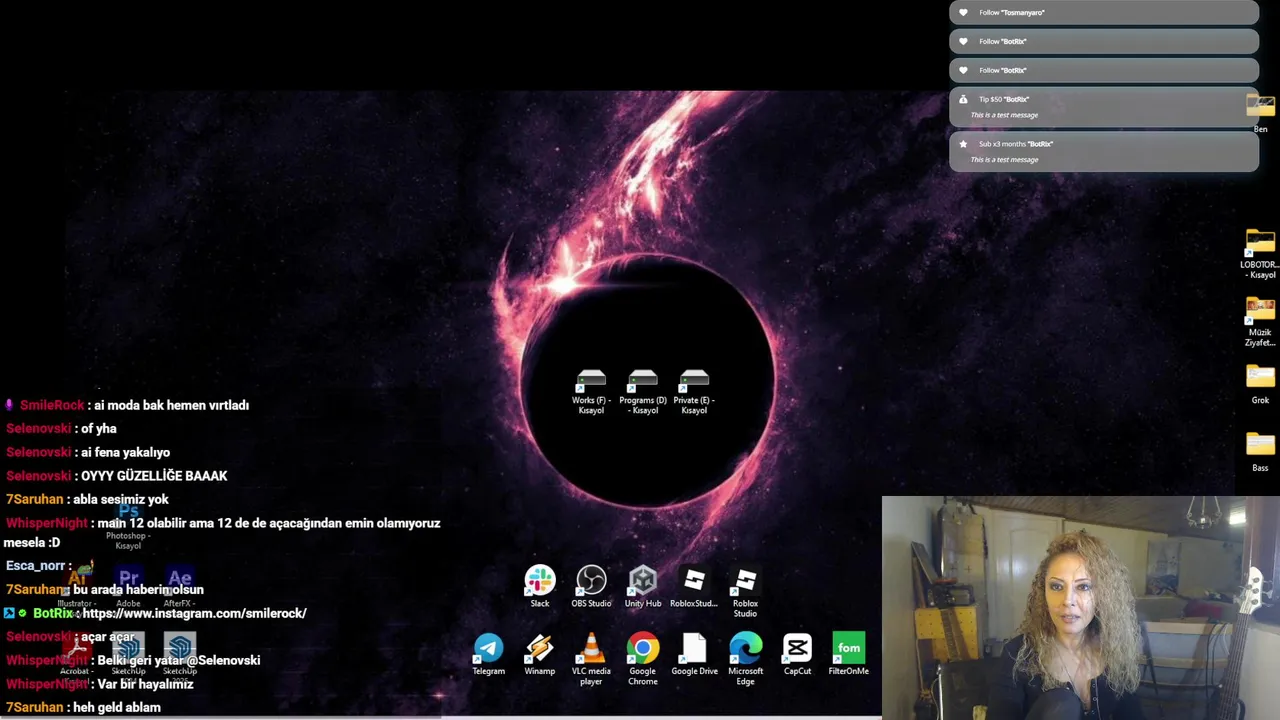Open the Bass folder
1280x720 pixels.
[1260, 452]
